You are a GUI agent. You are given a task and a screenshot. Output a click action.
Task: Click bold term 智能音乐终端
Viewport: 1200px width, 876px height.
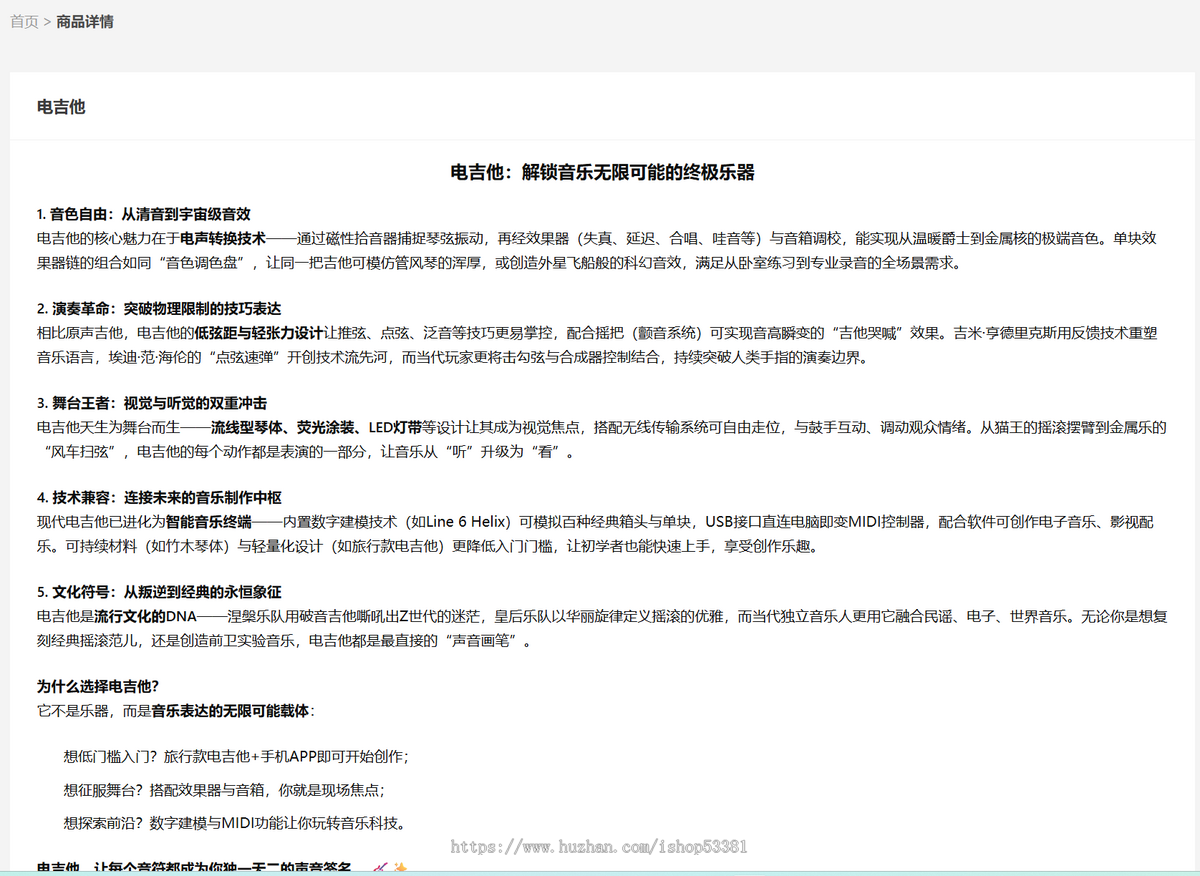208,521
